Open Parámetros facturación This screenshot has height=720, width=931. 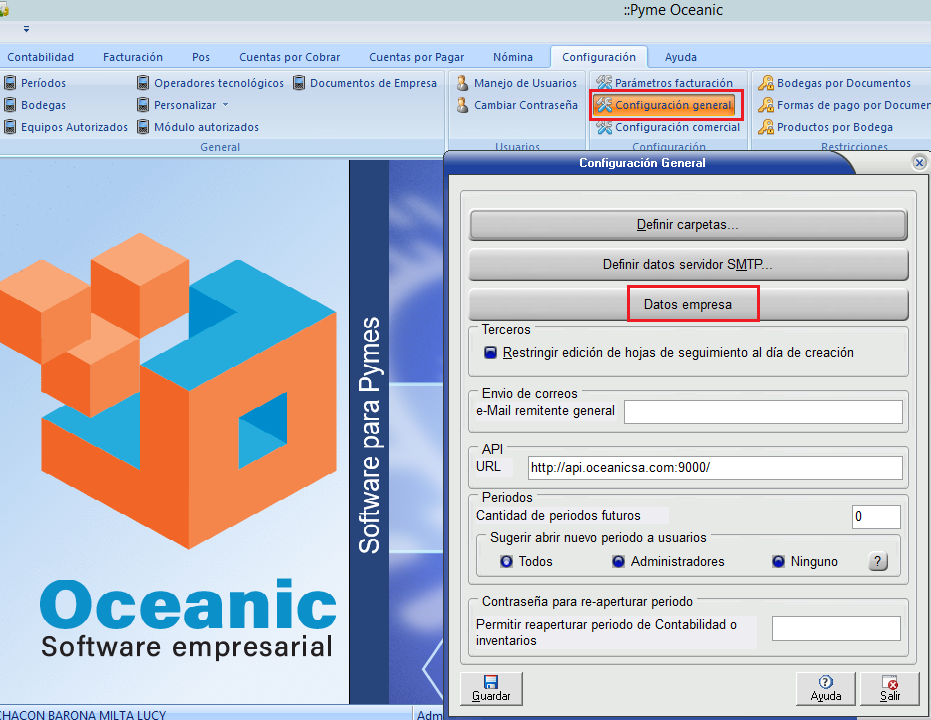tap(673, 83)
